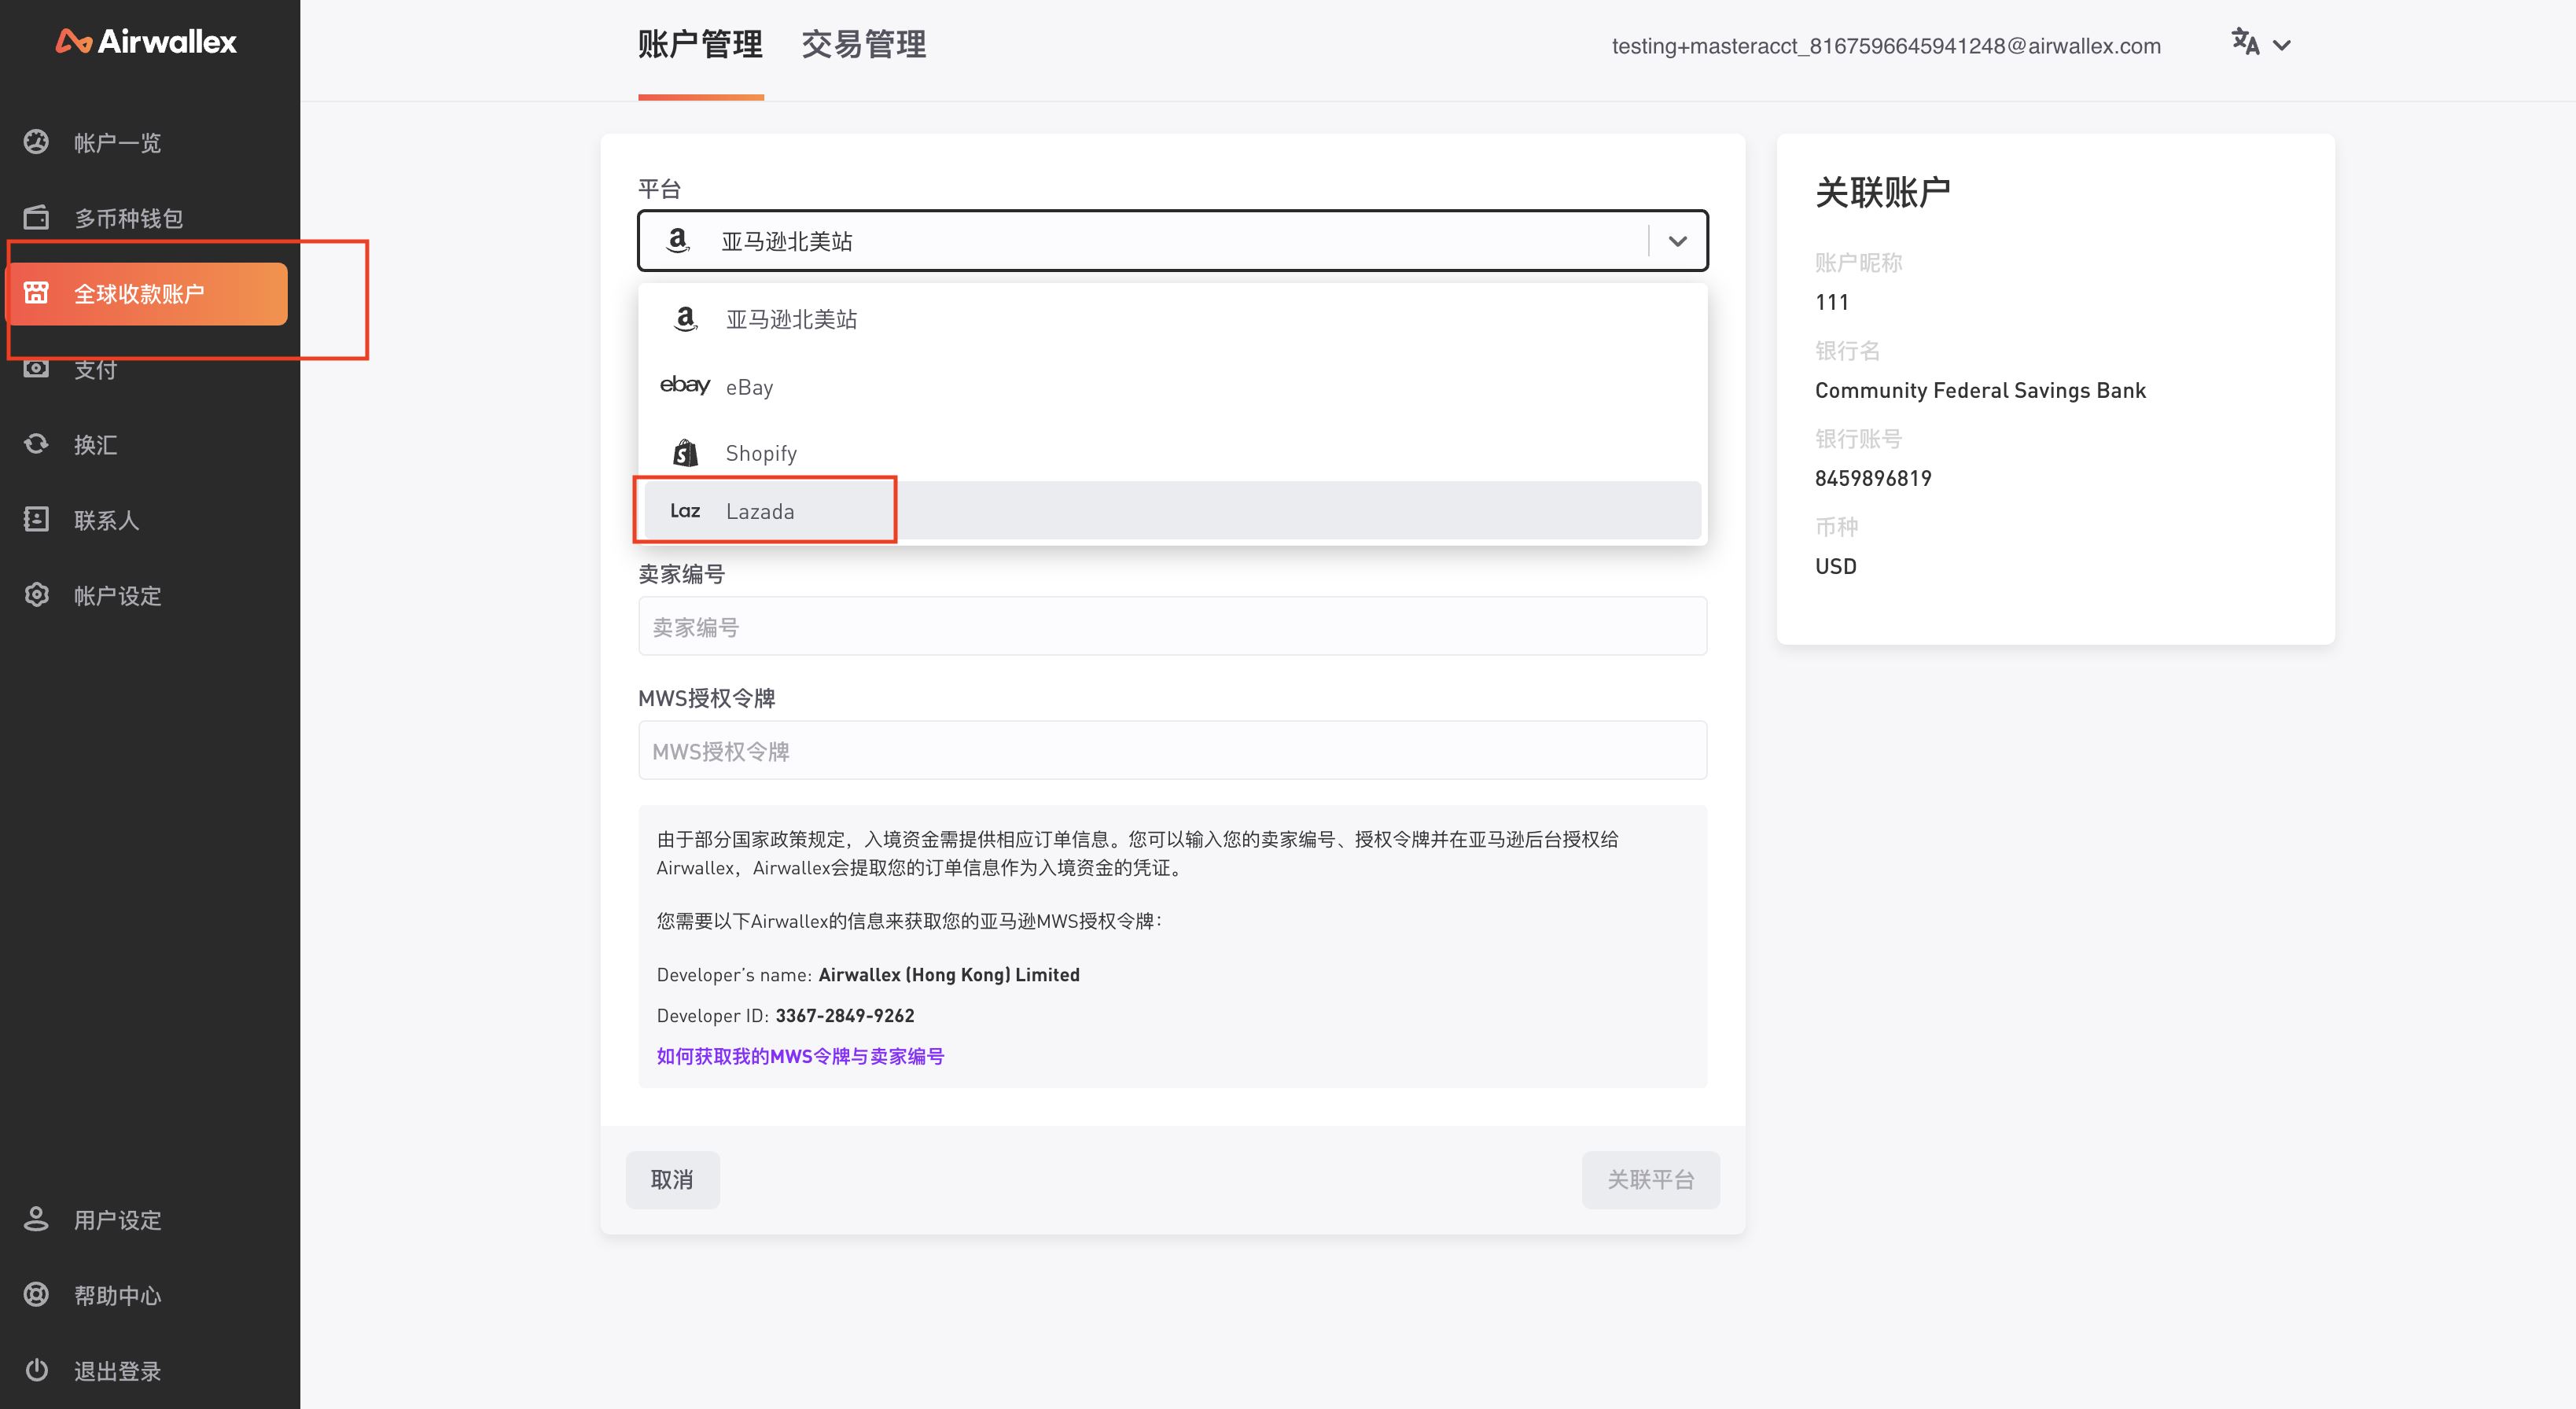Click 关联平台 button to confirm
Image resolution: width=2576 pixels, height=1409 pixels.
(1648, 1178)
